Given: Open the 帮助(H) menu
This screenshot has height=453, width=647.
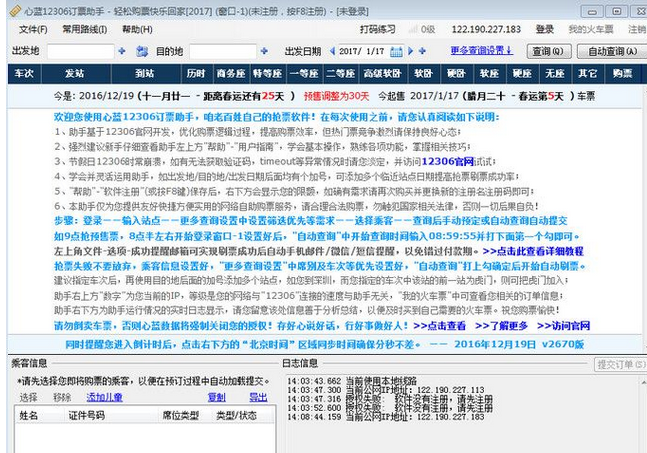Looking at the screenshot, I should [x=137, y=30].
